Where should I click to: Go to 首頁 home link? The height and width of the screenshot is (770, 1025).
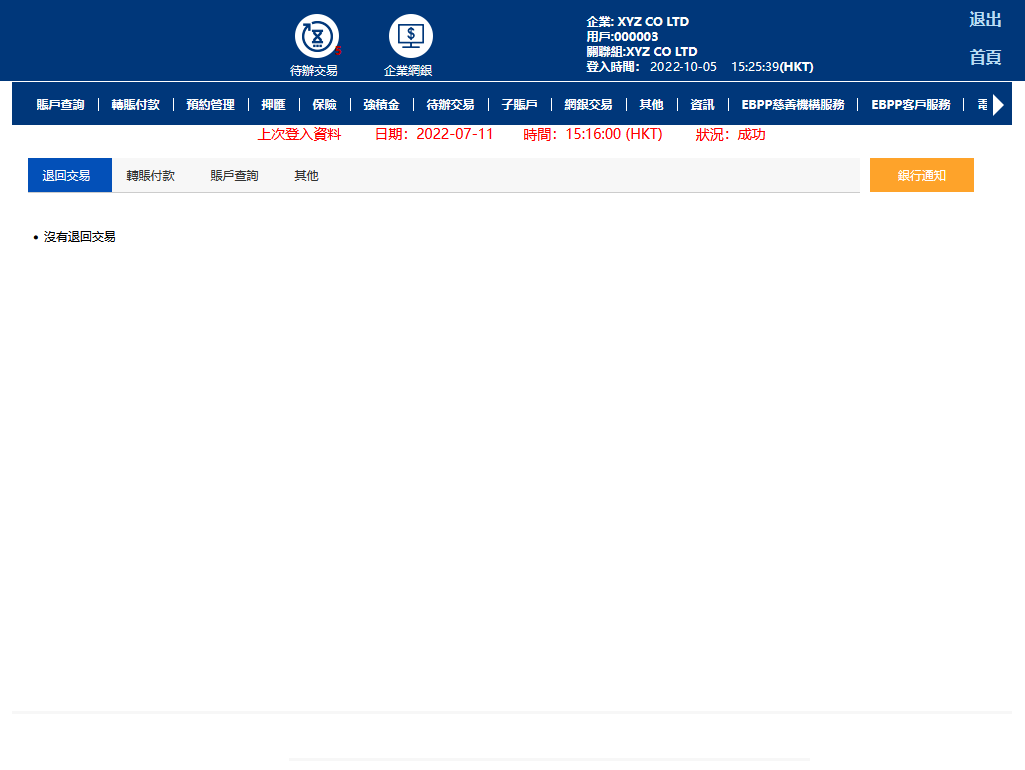pos(984,57)
